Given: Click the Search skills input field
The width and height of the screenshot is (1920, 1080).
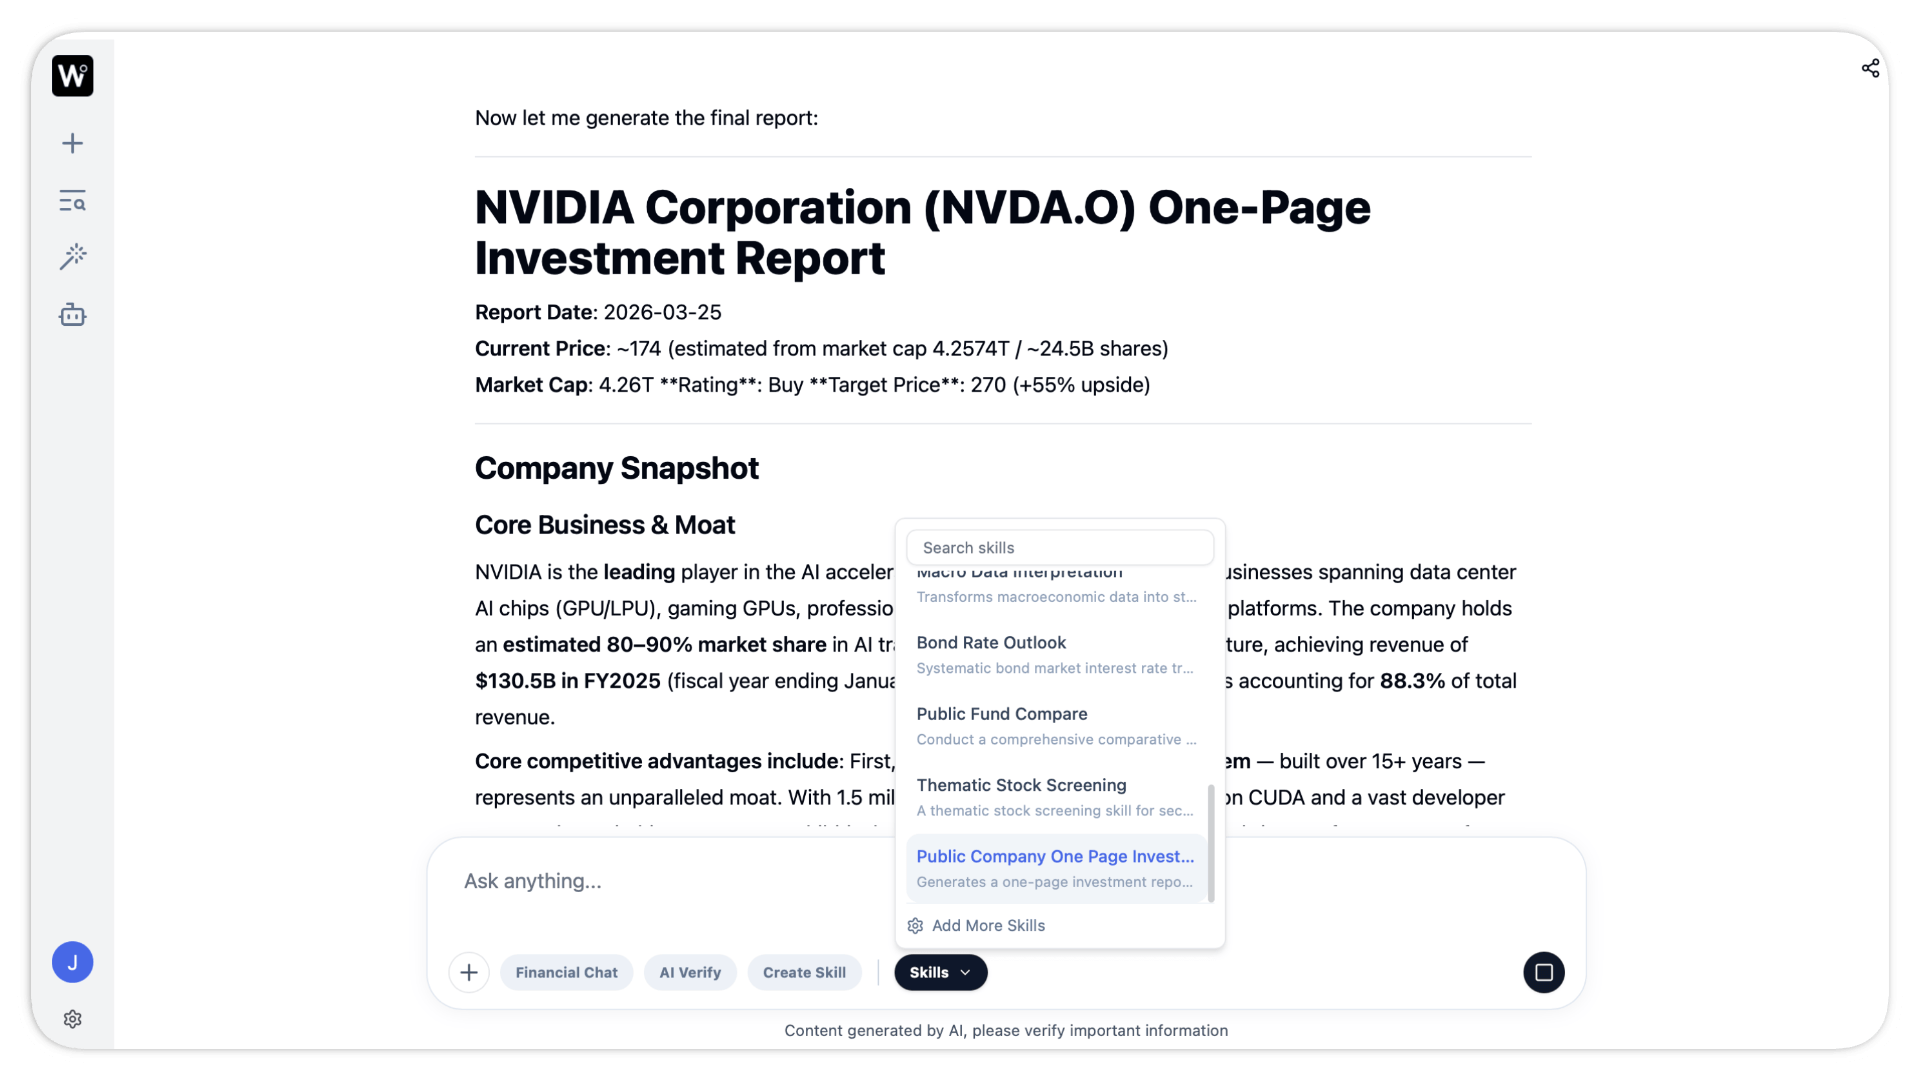Looking at the screenshot, I should (x=1060, y=548).
